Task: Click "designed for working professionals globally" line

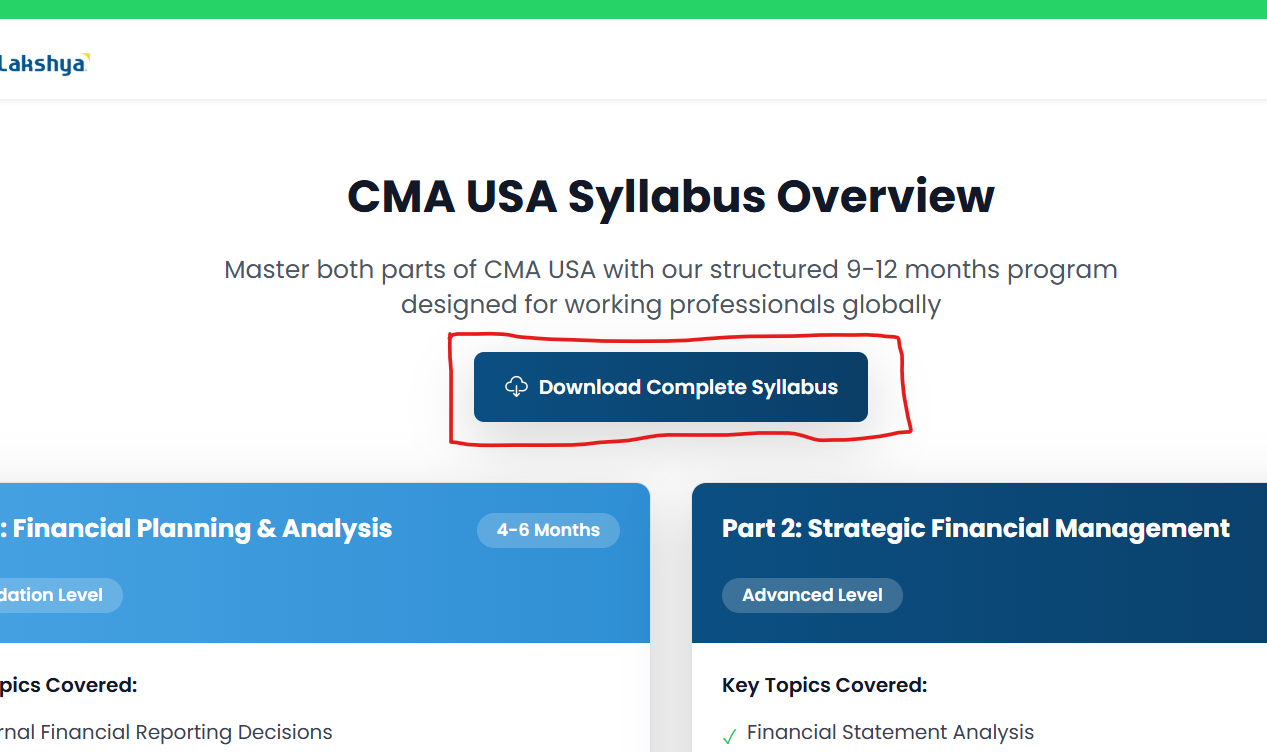Action: 670,304
